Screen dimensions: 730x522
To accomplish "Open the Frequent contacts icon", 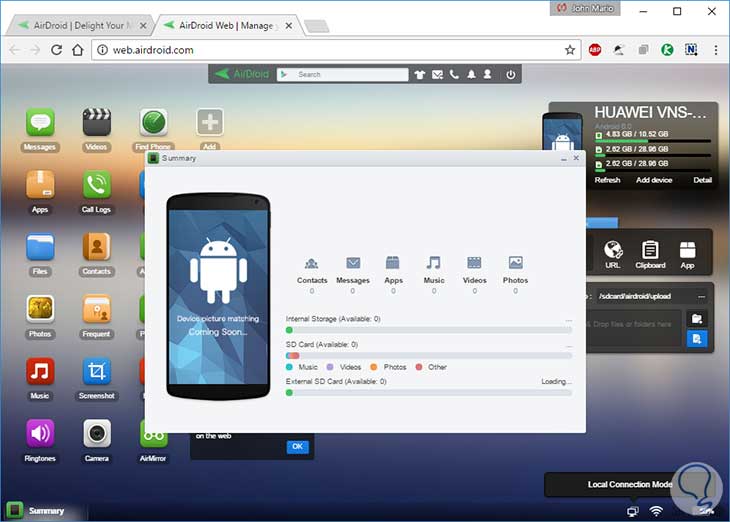I will coord(96,309).
